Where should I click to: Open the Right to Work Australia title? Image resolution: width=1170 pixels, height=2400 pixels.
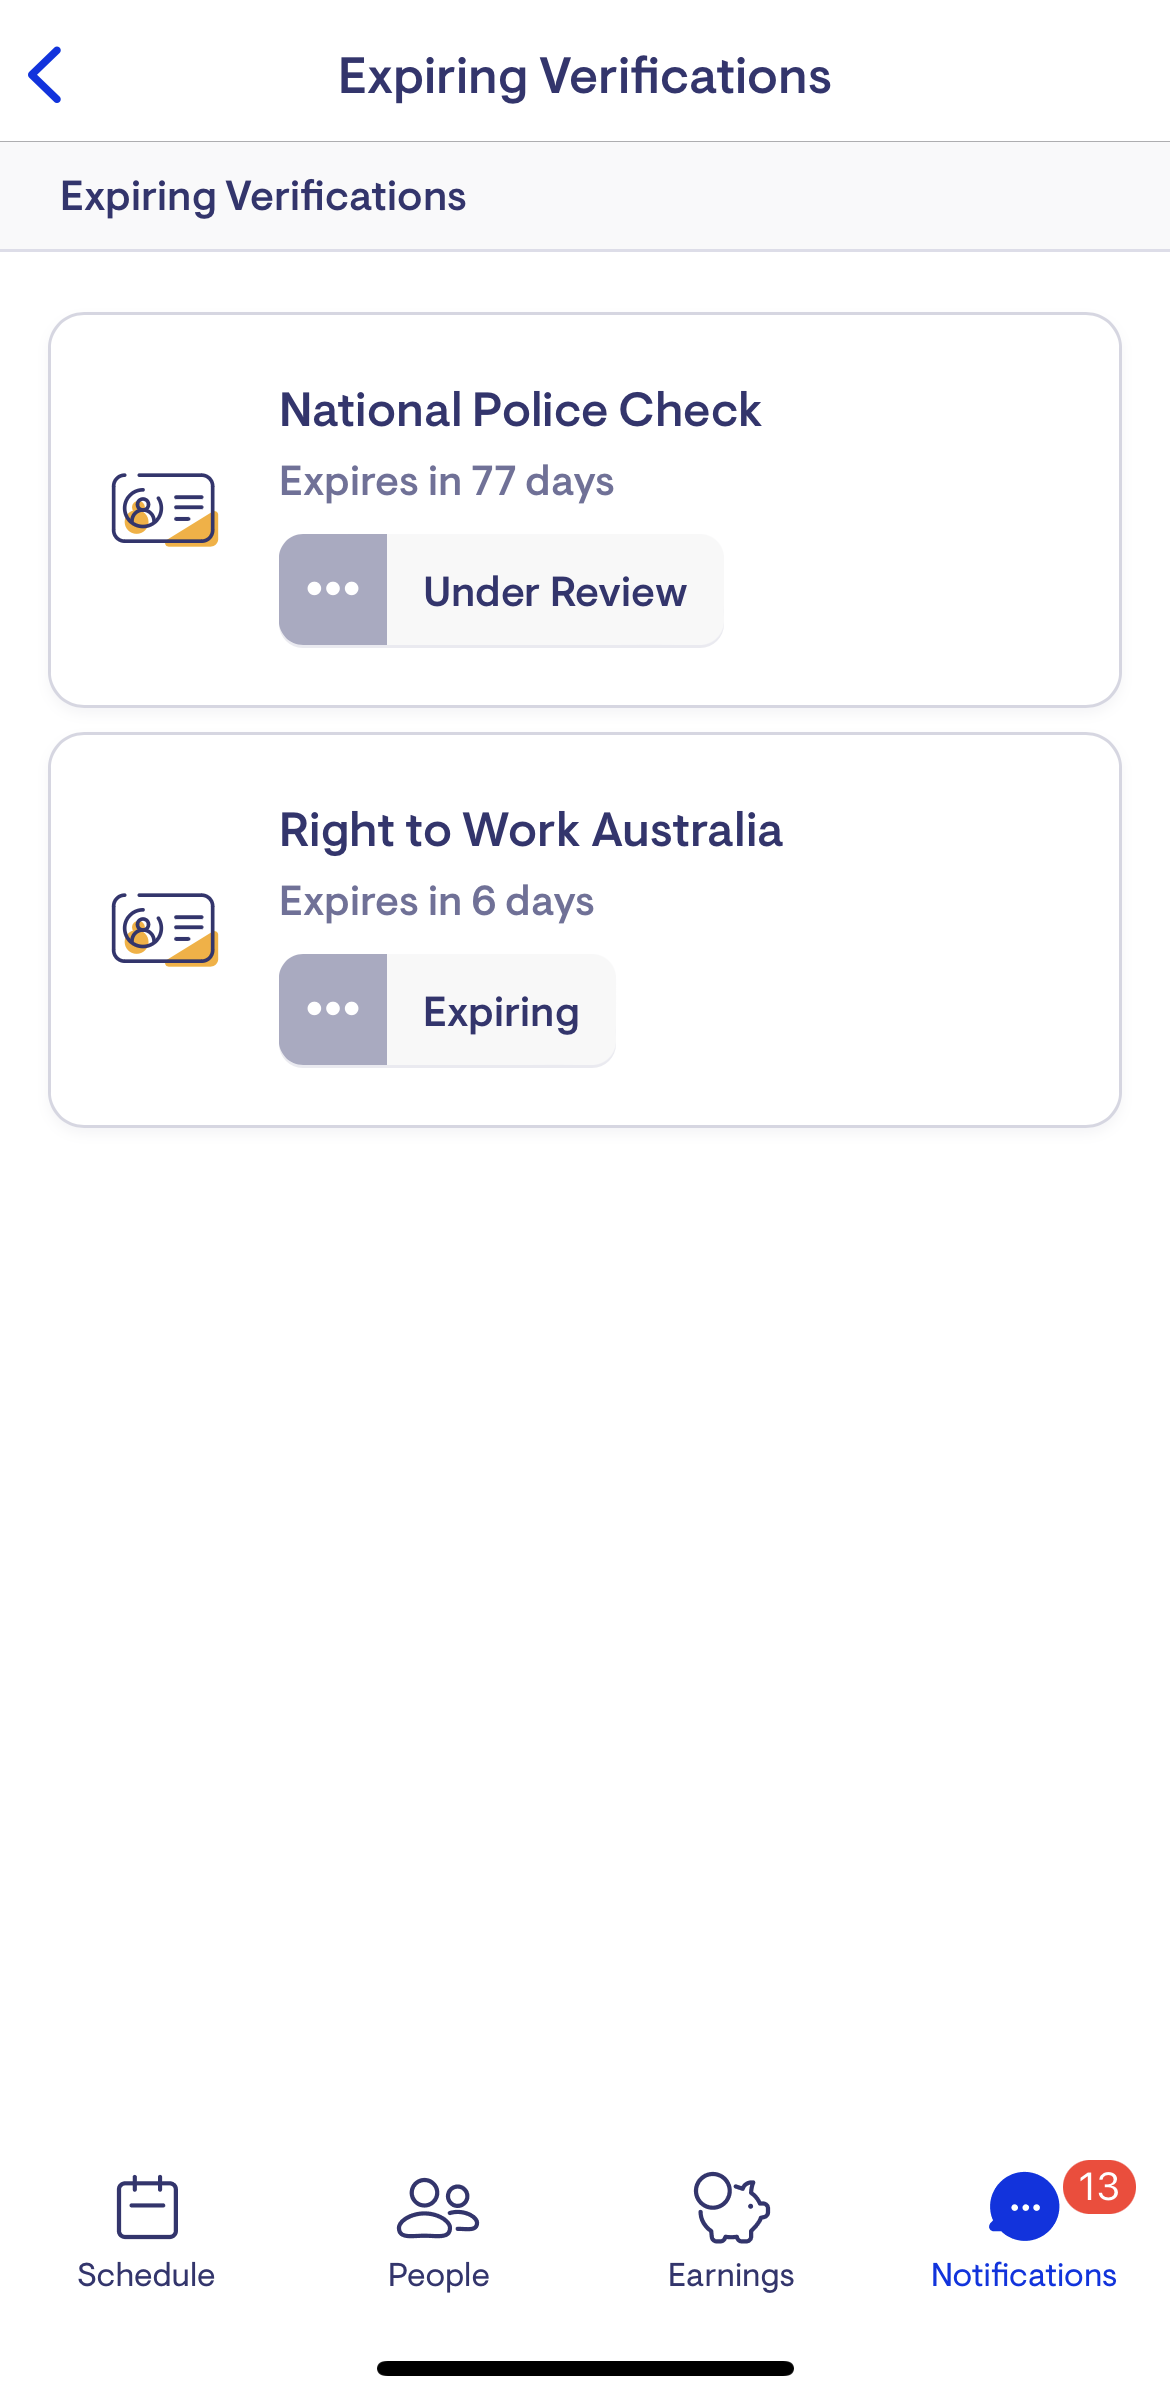click(530, 830)
